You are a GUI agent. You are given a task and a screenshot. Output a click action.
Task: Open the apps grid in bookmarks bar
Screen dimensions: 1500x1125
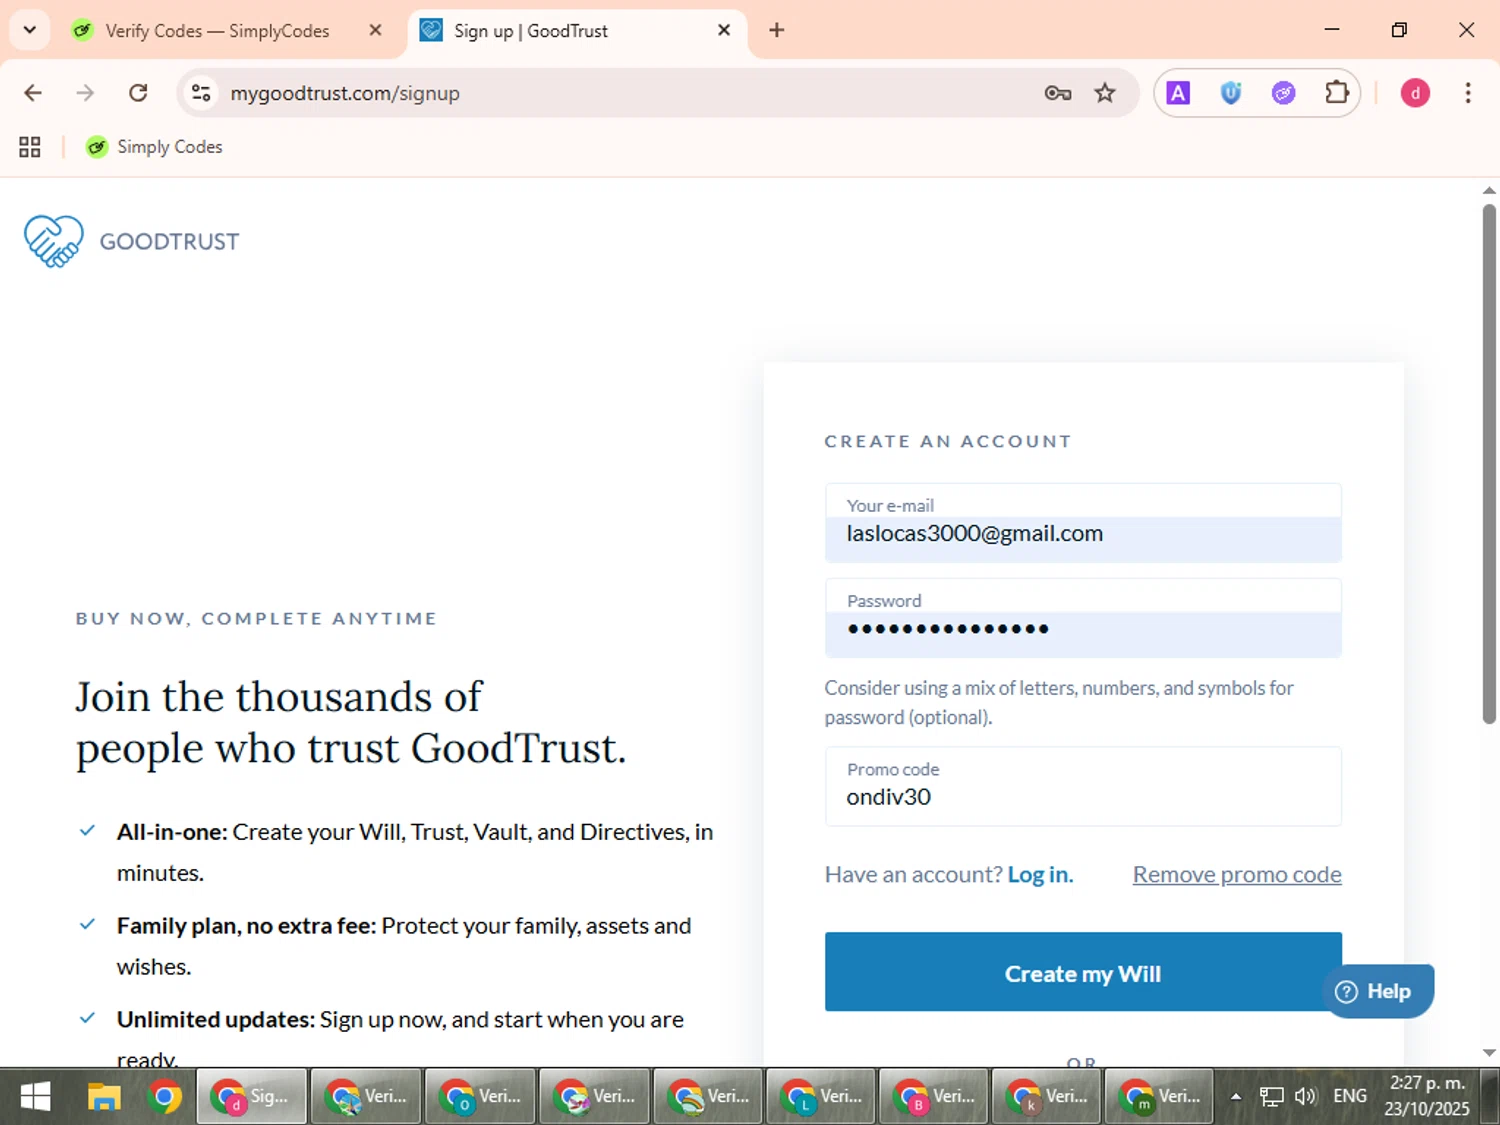[30, 147]
